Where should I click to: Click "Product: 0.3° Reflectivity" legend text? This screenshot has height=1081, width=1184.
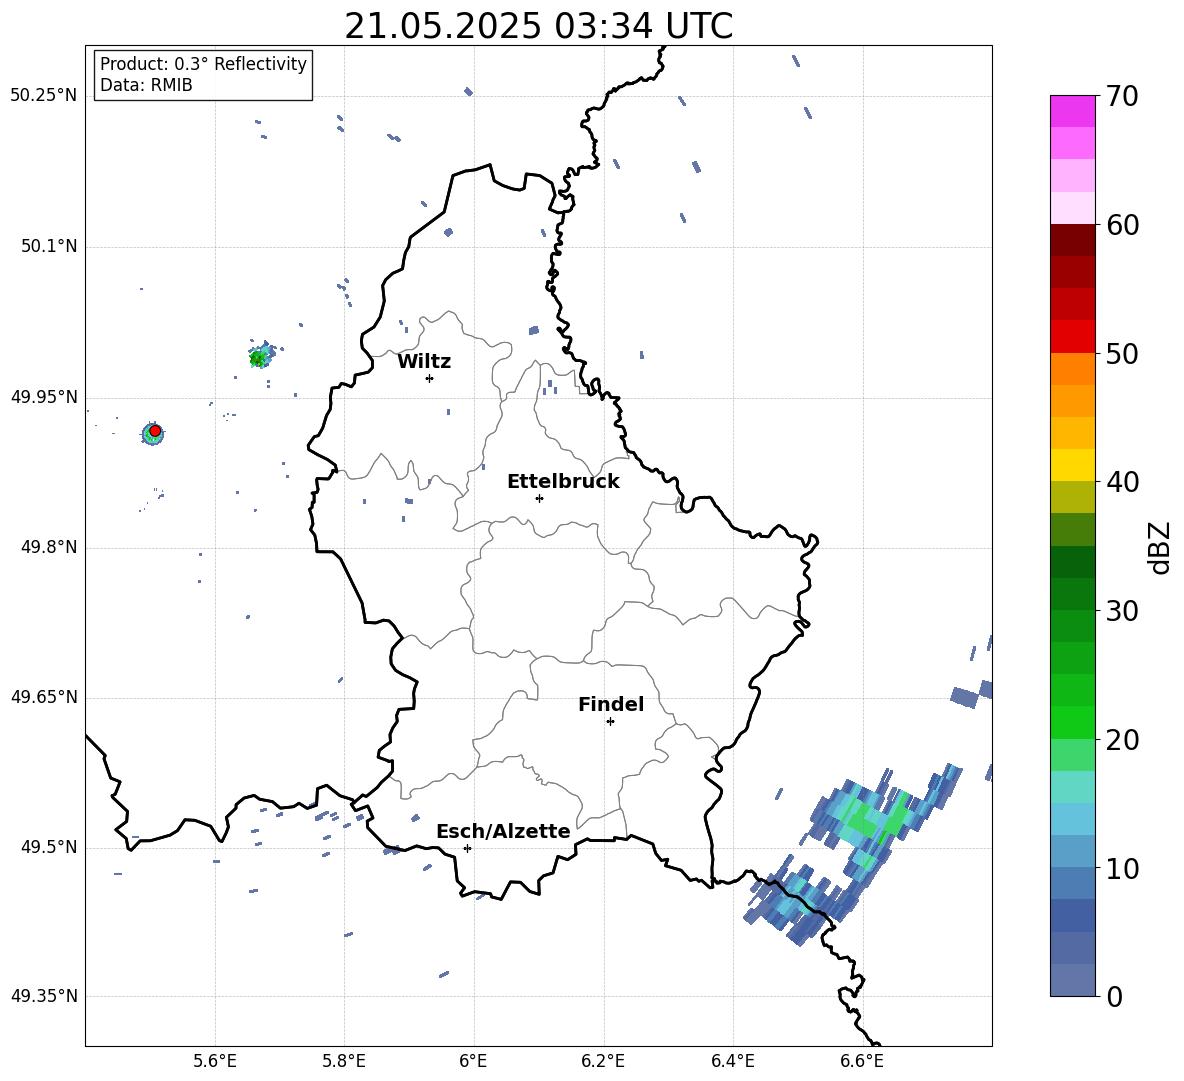203,63
